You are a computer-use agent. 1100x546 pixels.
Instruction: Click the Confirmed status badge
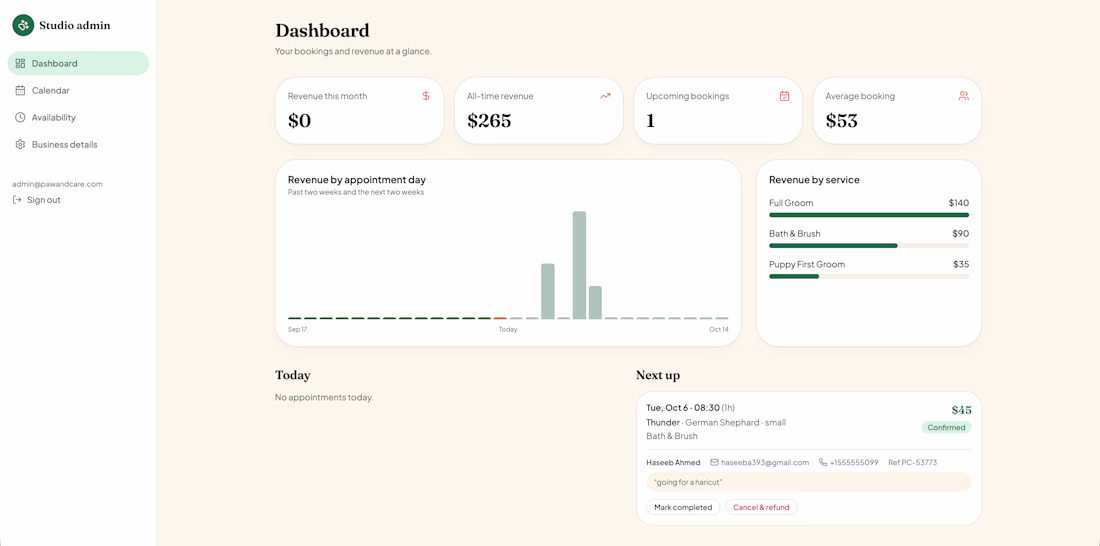click(x=946, y=427)
